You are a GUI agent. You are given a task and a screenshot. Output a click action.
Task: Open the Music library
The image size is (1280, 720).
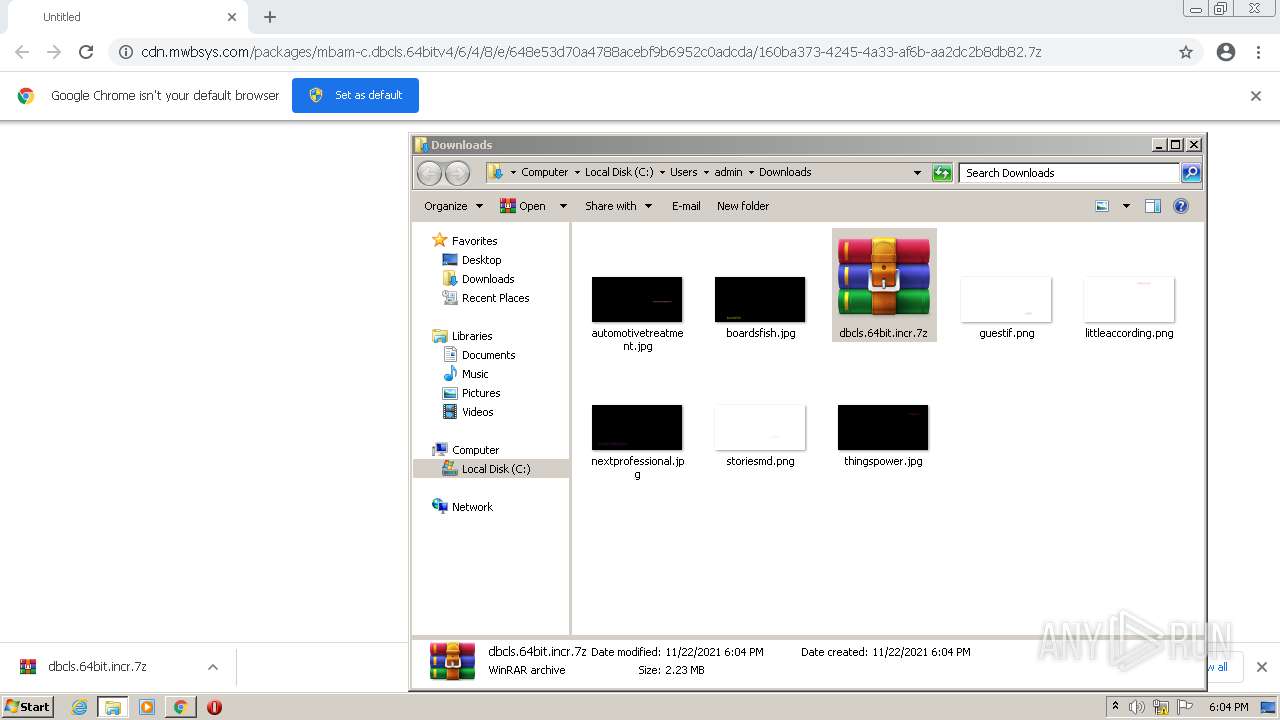pos(475,374)
